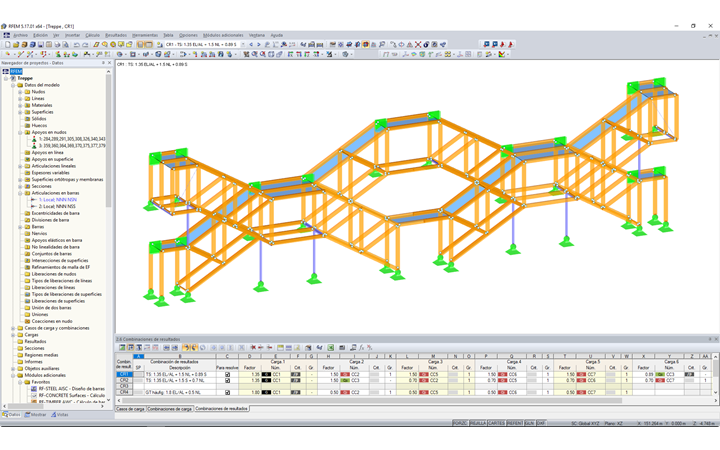Image resolution: width=720 pixels, height=450 pixels.
Task: Go to next load case arrow
Action: (x=259, y=45)
